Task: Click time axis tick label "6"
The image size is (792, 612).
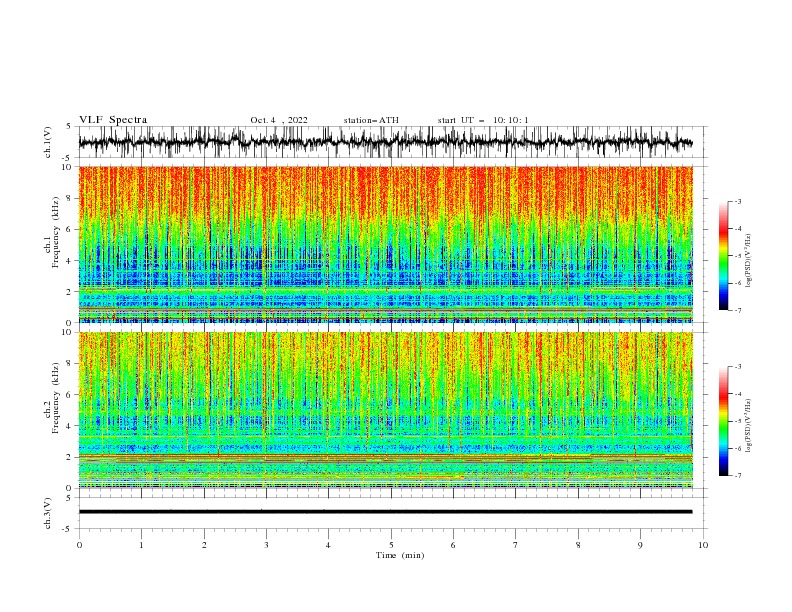Action: click(x=453, y=545)
